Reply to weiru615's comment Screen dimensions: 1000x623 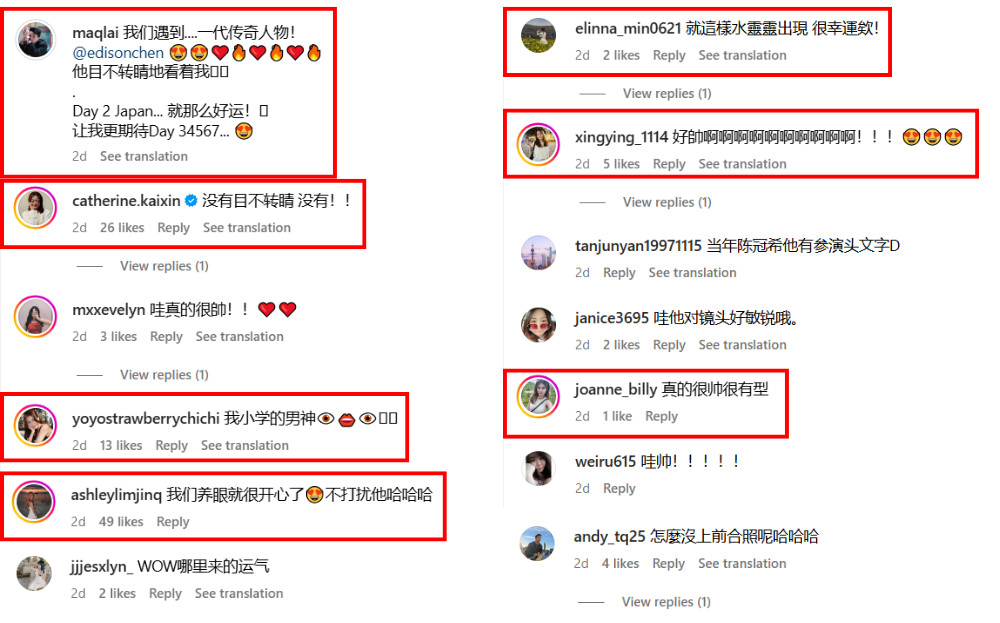click(x=619, y=488)
